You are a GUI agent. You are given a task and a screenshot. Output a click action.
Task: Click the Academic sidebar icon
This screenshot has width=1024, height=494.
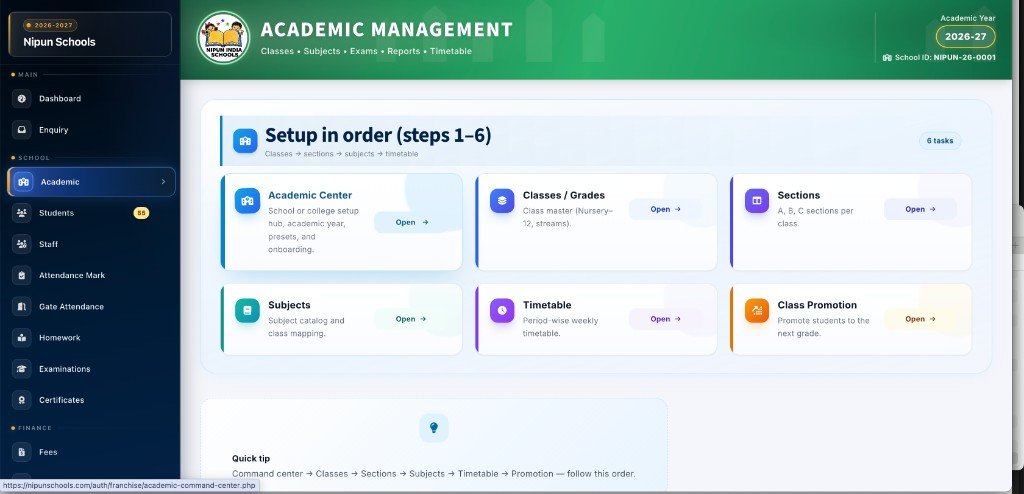tap(24, 182)
